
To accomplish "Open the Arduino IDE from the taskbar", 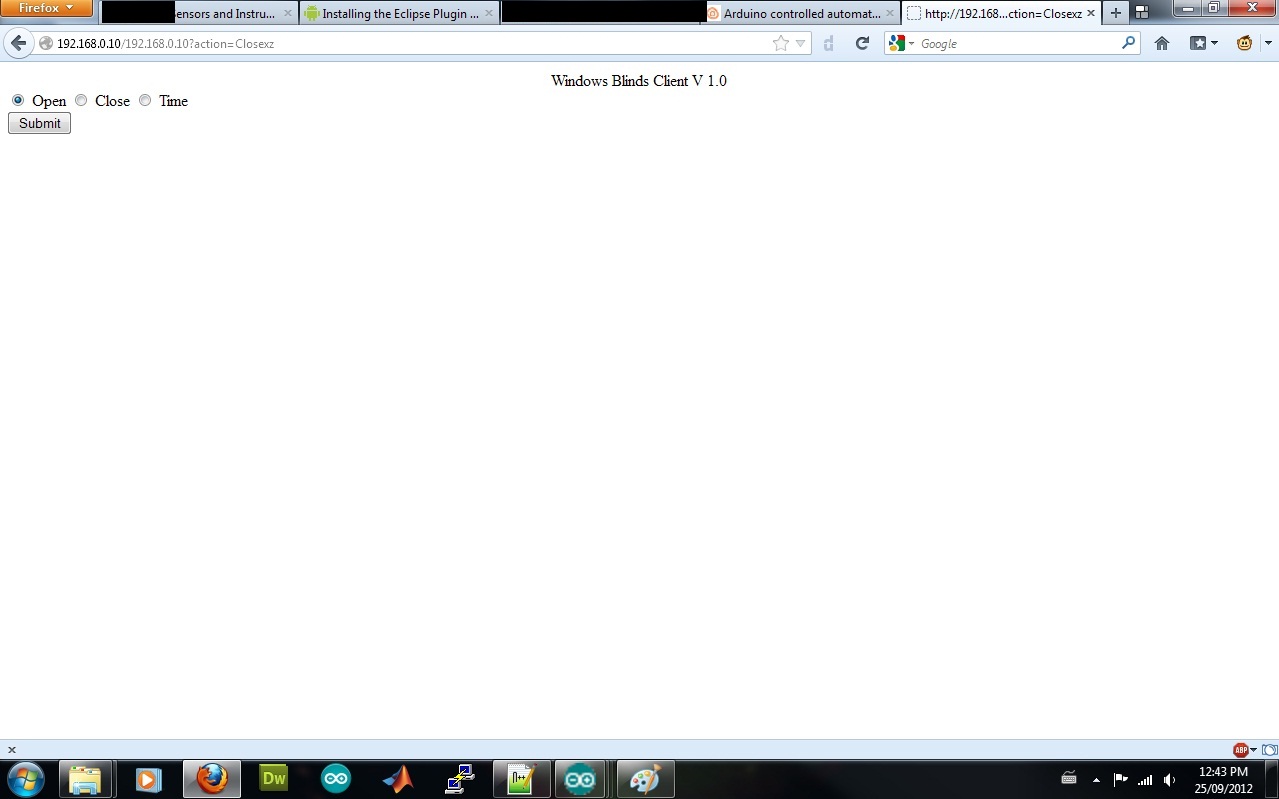I will point(336,779).
